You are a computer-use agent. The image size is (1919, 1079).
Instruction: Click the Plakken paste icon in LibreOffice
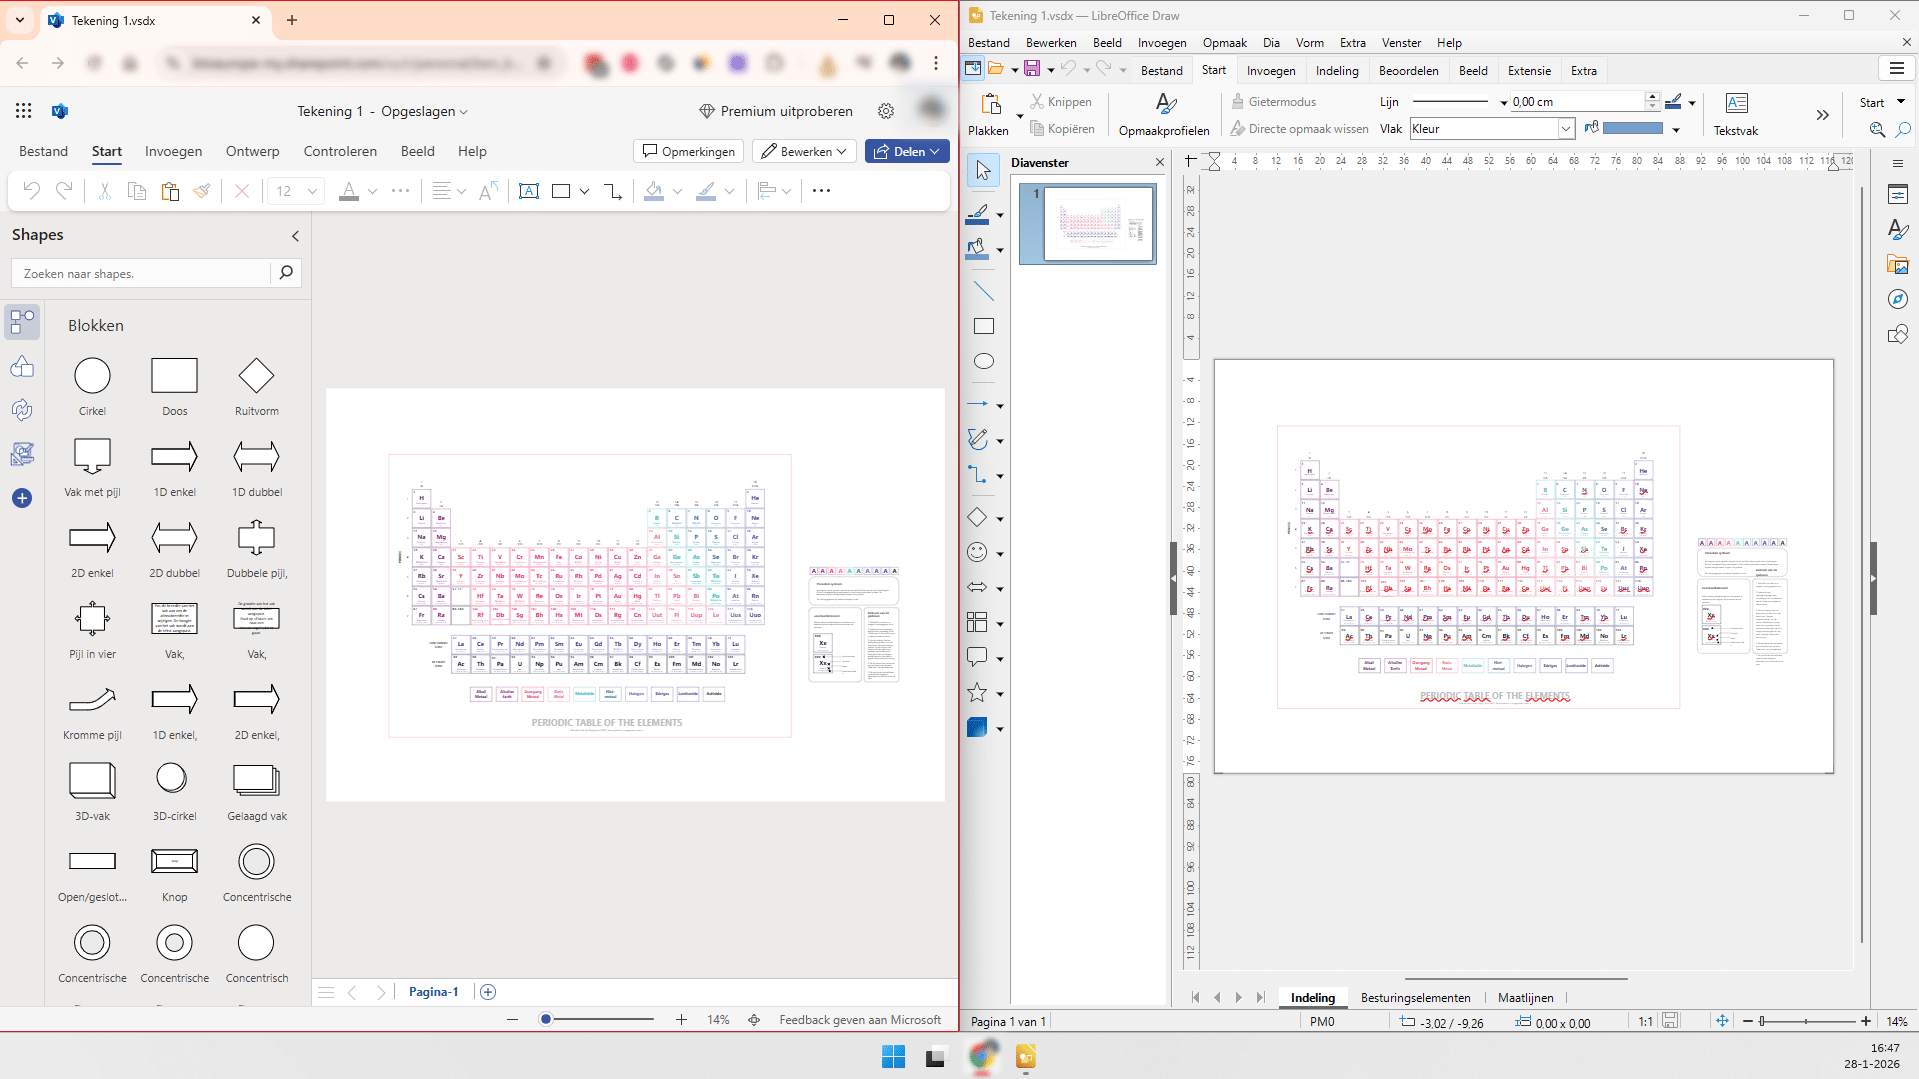tap(990, 104)
